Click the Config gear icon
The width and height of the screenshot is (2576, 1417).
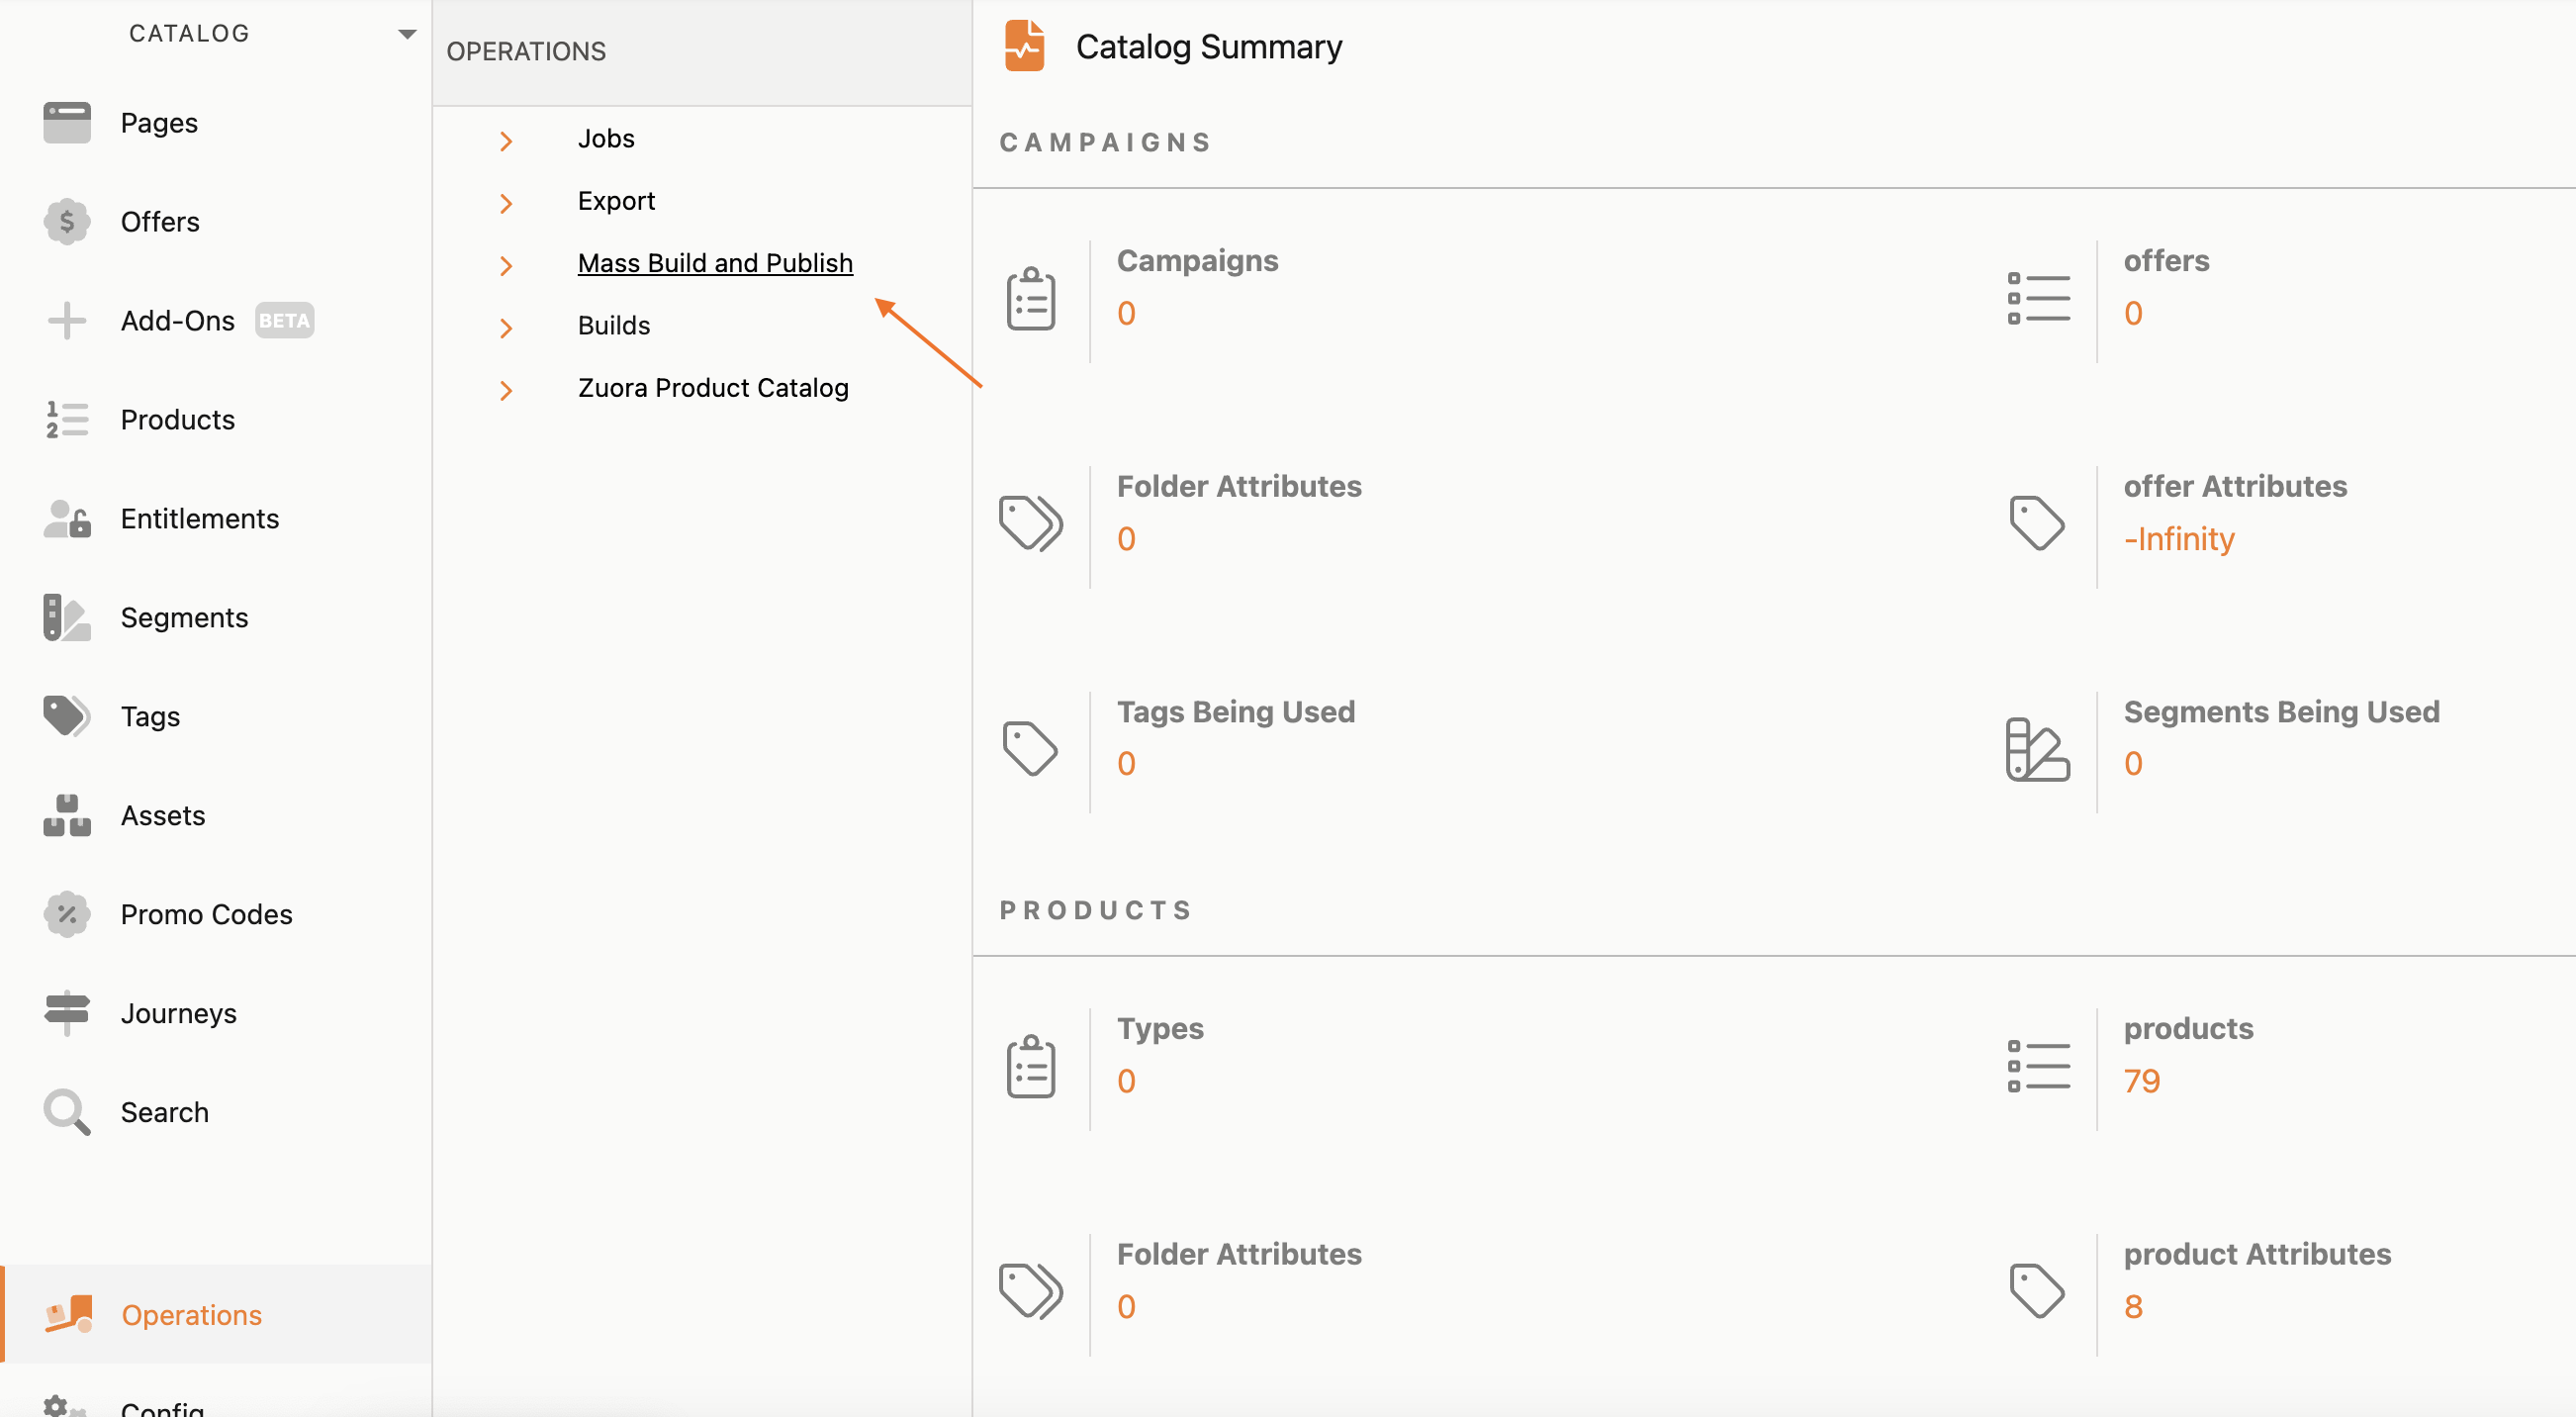tap(65, 1406)
